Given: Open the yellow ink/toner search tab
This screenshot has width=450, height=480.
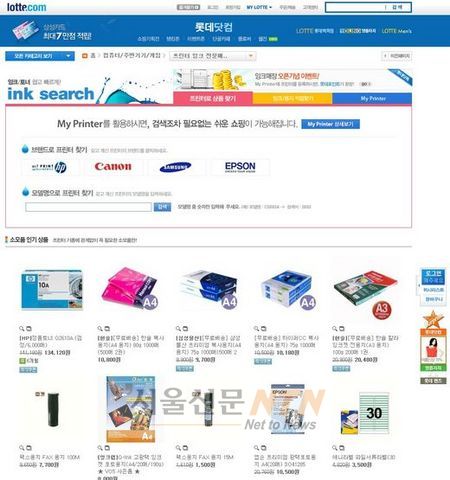Looking at the screenshot, I should tap(292, 99).
